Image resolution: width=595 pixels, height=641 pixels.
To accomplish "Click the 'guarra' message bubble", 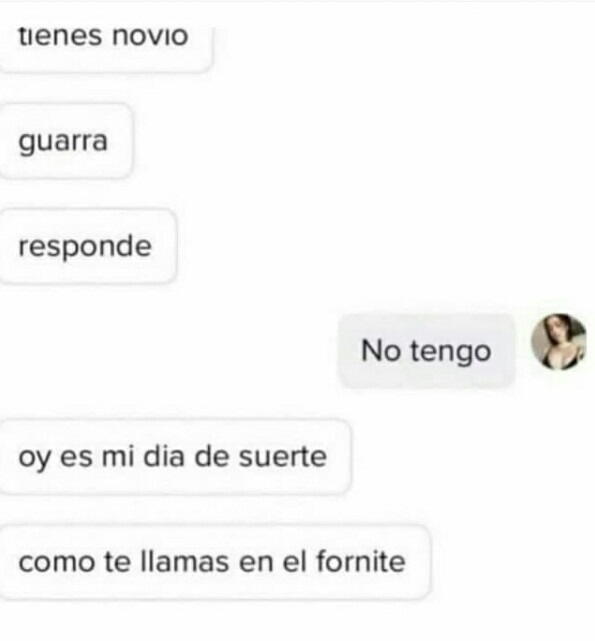I will [x=66, y=141].
